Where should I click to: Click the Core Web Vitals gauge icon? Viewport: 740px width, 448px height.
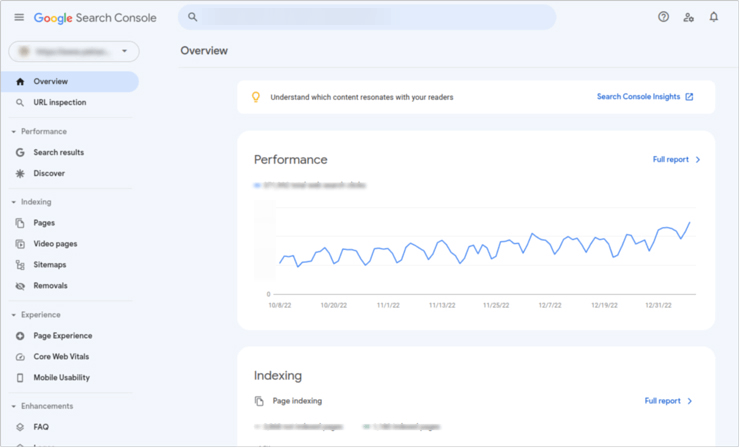(20, 357)
